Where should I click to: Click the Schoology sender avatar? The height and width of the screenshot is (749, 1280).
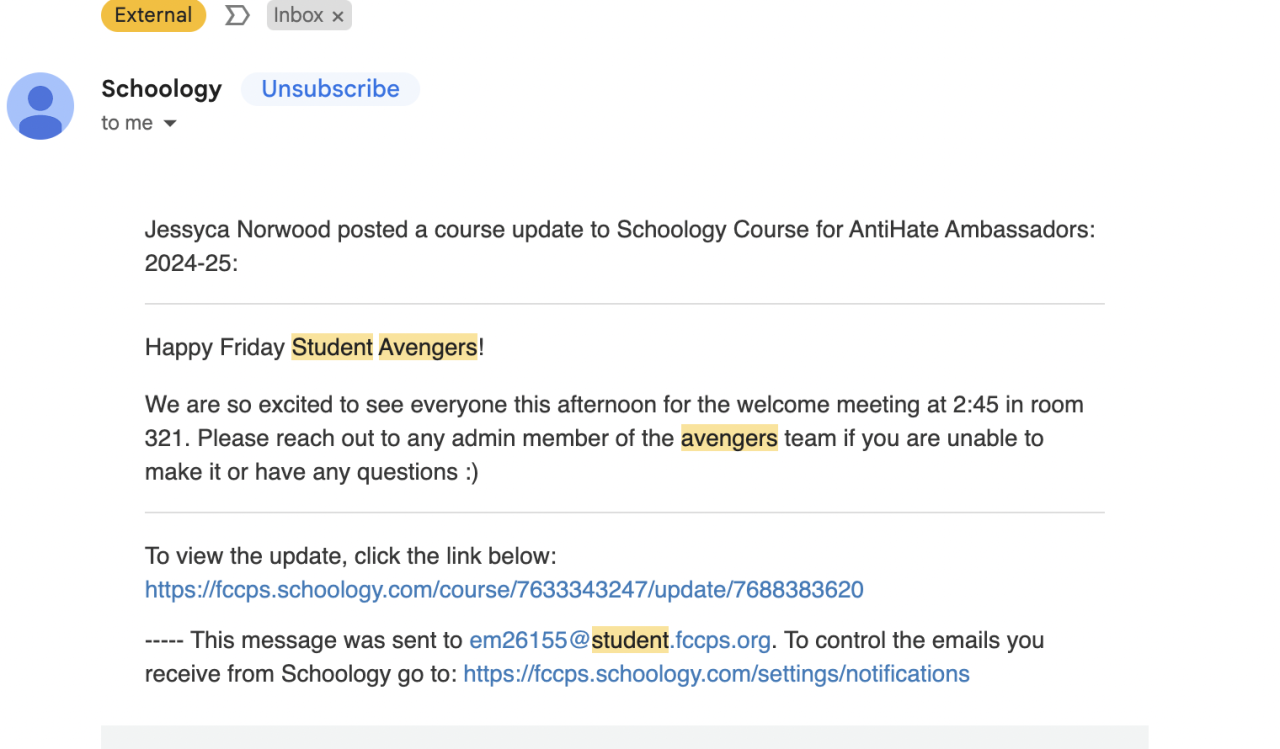[40, 106]
